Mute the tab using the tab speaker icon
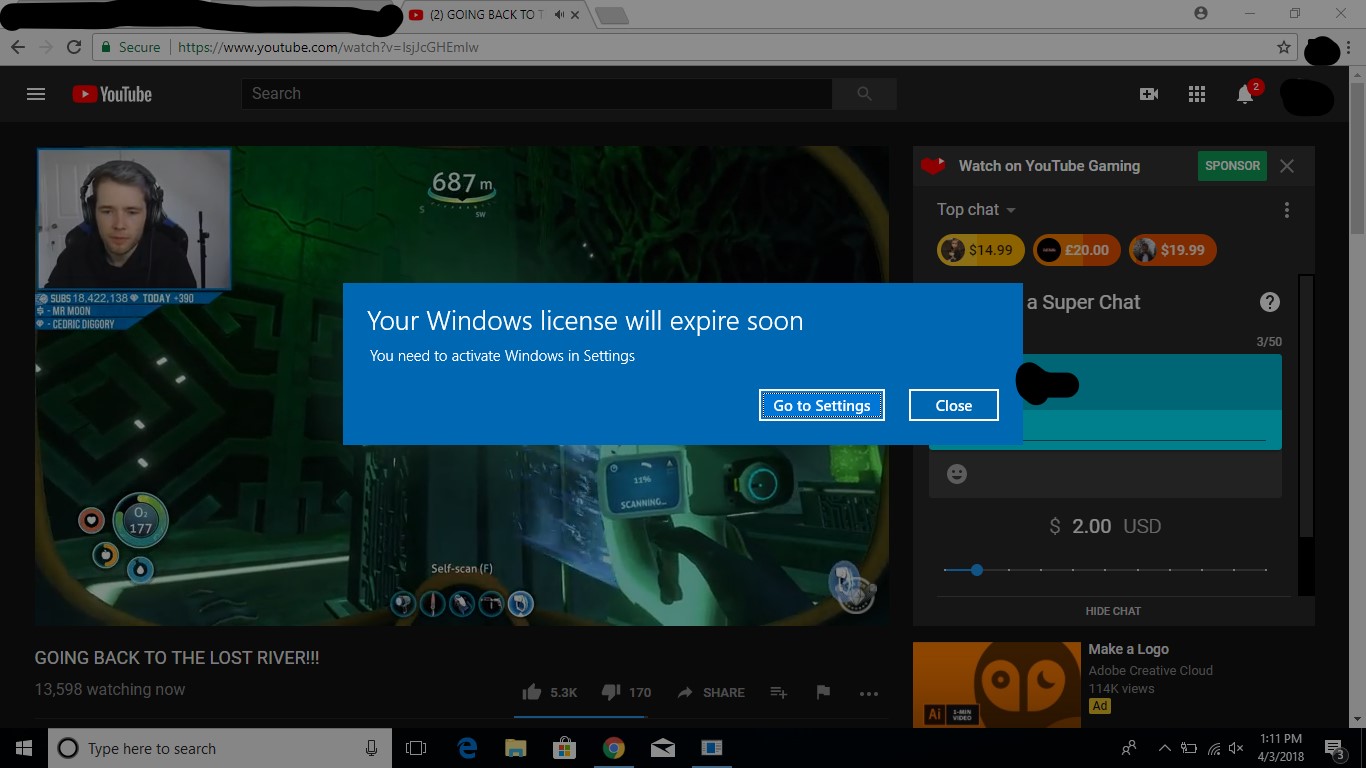Screen dimensions: 1366x768 560,14
